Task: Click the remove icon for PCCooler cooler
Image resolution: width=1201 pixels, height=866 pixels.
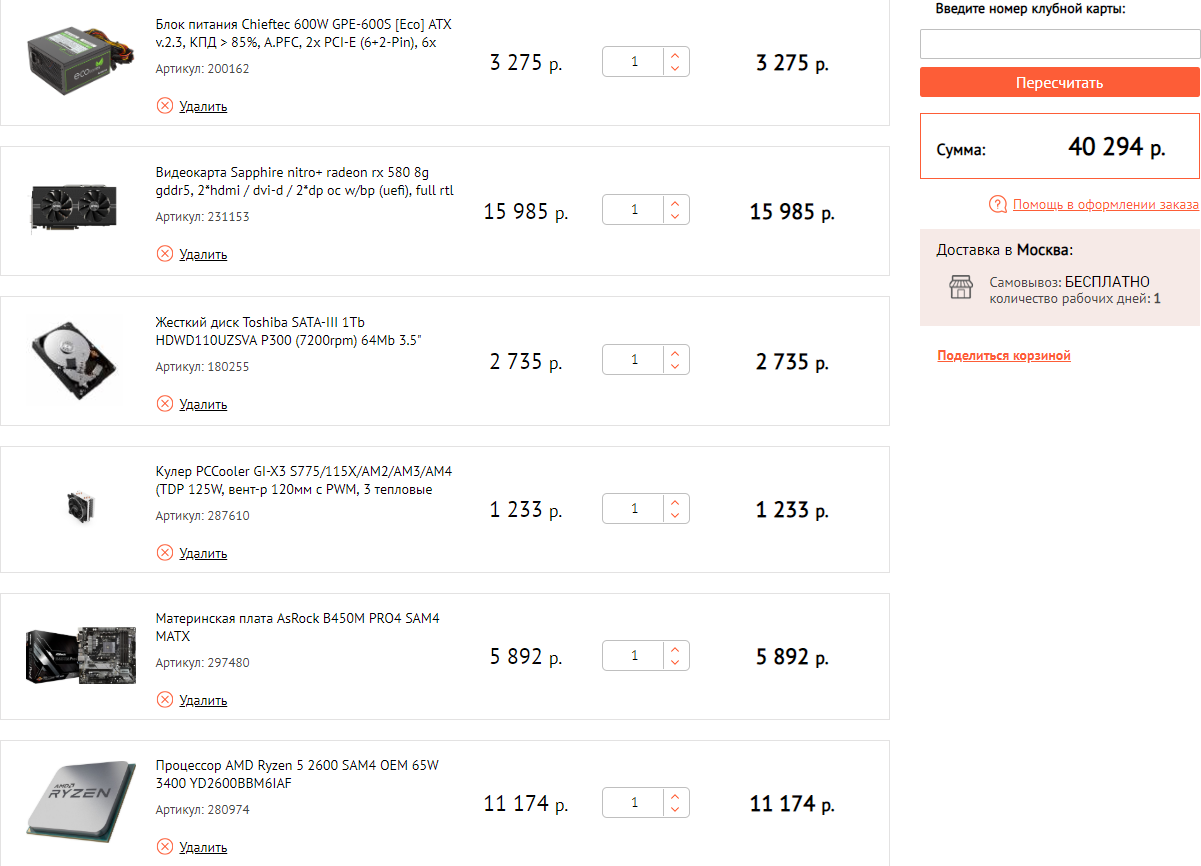Action: 165,553
